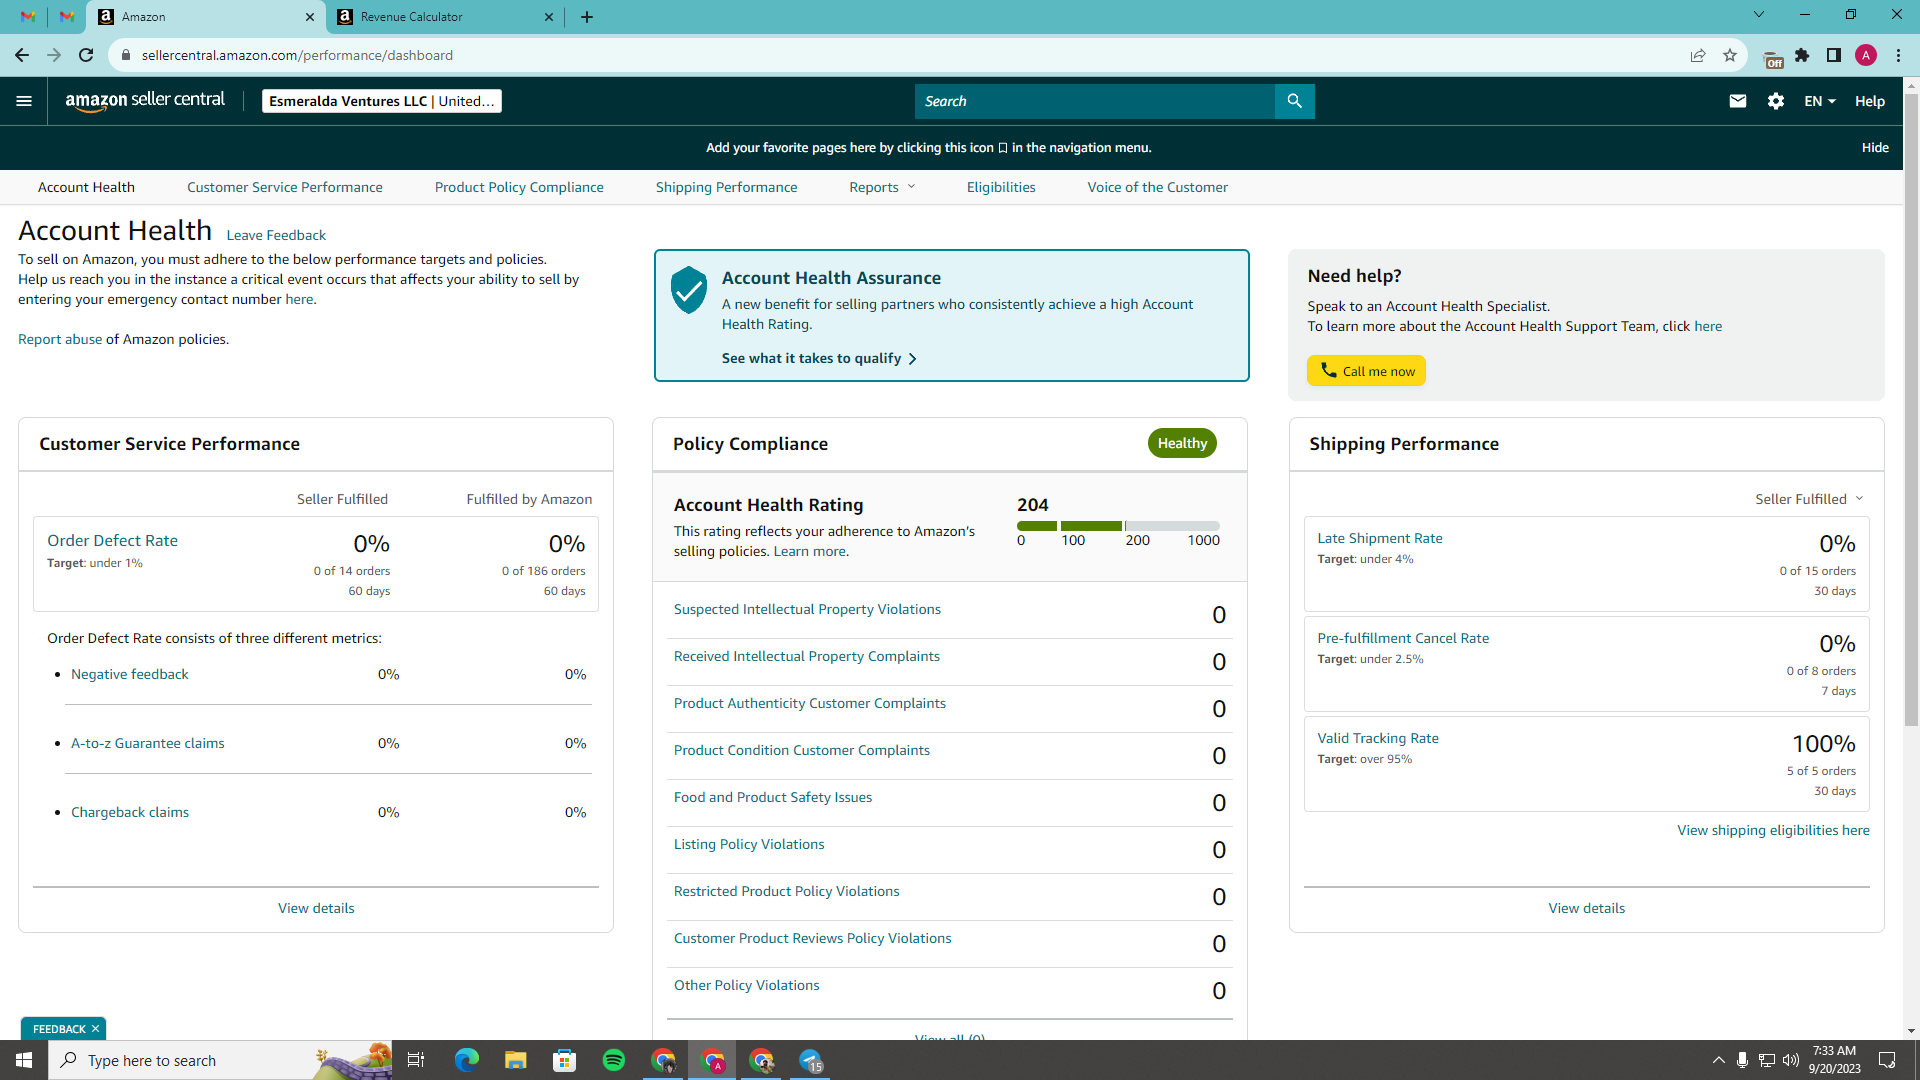
Task: Click the Chrome profile avatar
Action: (1866, 55)
